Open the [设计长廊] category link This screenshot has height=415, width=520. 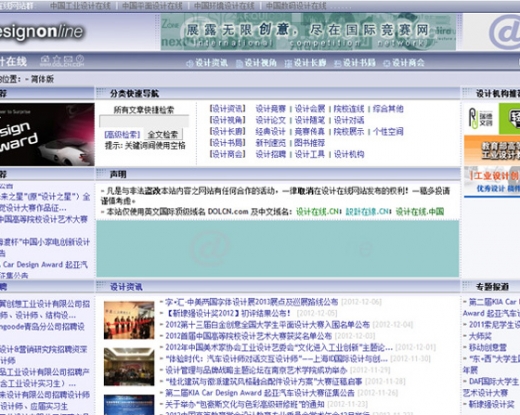(x=227, y=132)
